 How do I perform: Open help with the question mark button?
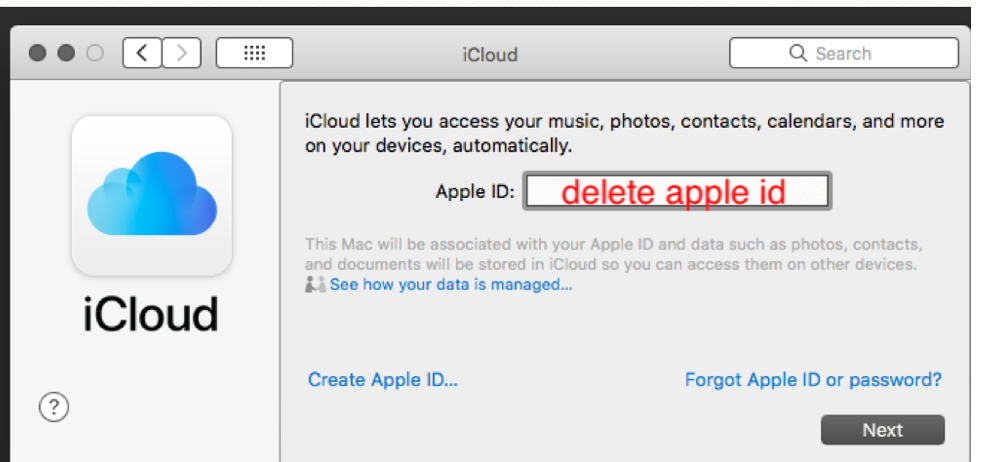pyautogui.click(x=53, y=406)
